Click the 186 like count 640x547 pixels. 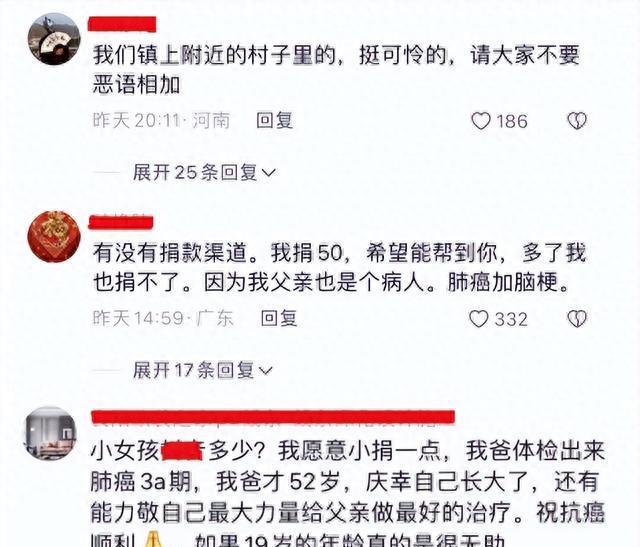coord(511,121)
